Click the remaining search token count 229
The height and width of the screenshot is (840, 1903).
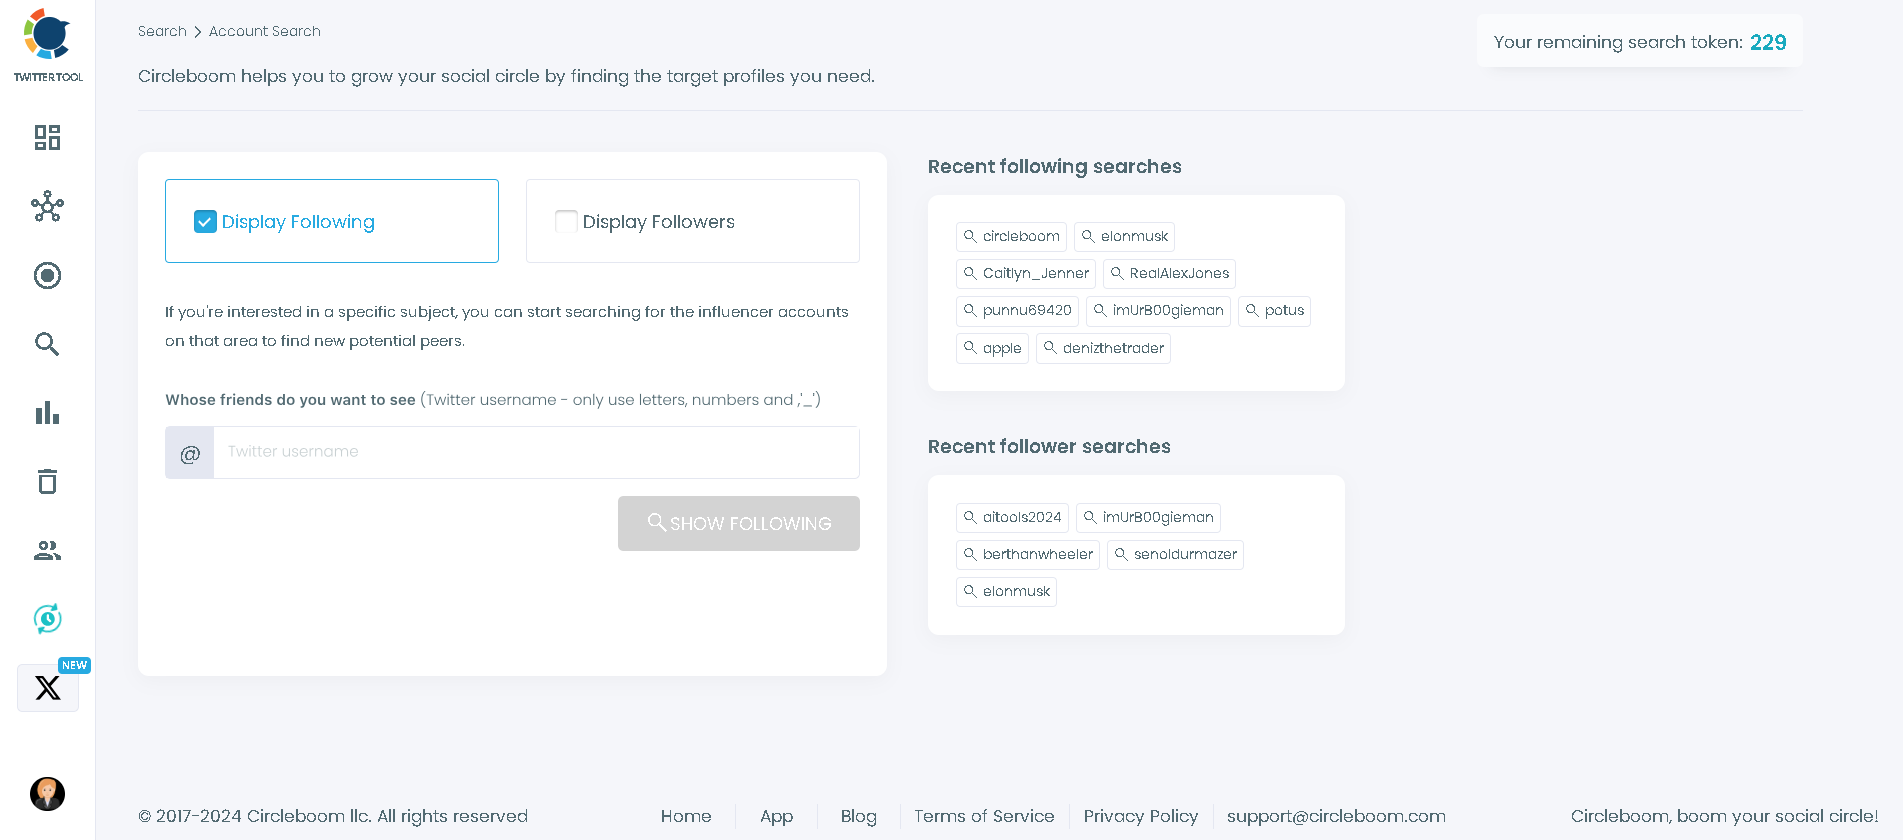tap(1768, 42)
